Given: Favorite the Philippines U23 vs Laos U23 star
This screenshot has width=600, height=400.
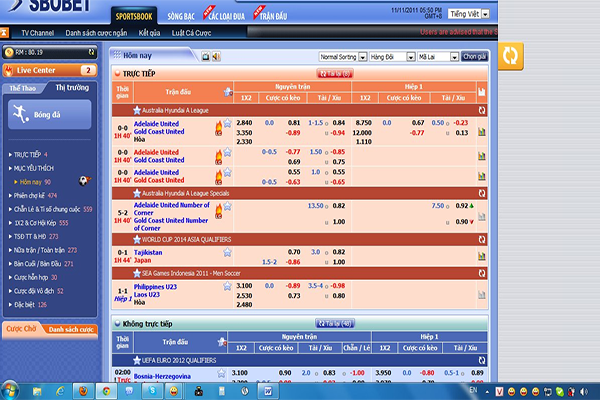Looking at the screenshot, I should (x=227, y=286).
